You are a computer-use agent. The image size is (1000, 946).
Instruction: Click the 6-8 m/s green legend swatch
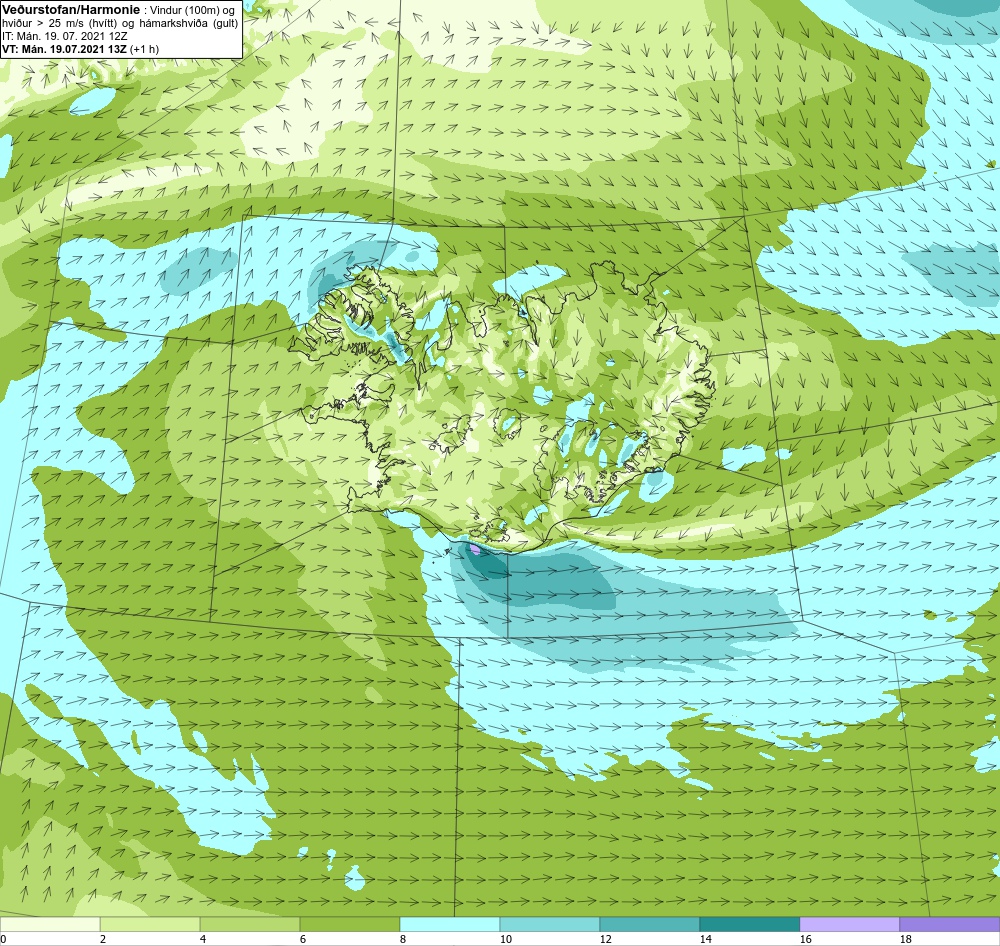(349, 925)
